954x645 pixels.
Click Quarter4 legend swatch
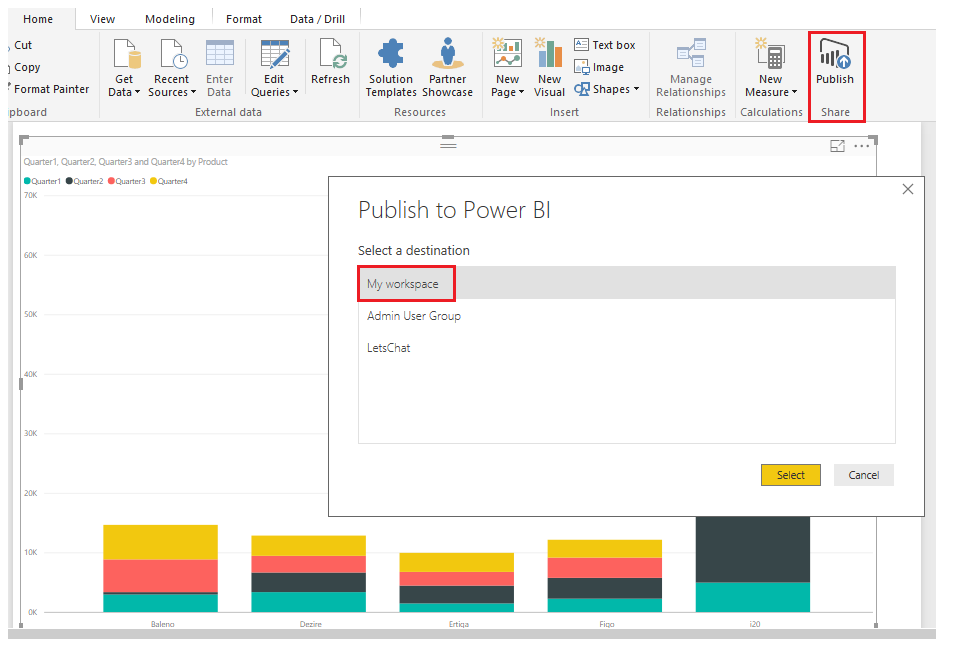[x=153, y=181]
